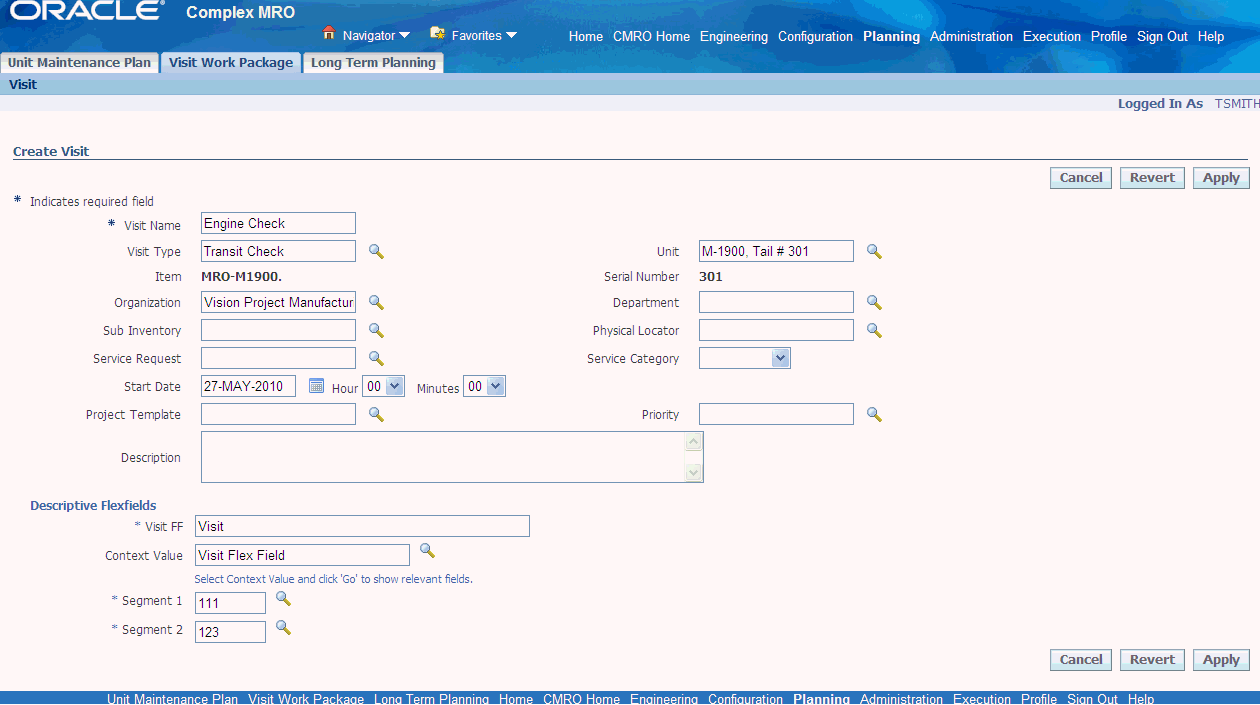
Task: Open the Home link in top navigation
Action: pos(586,36)
